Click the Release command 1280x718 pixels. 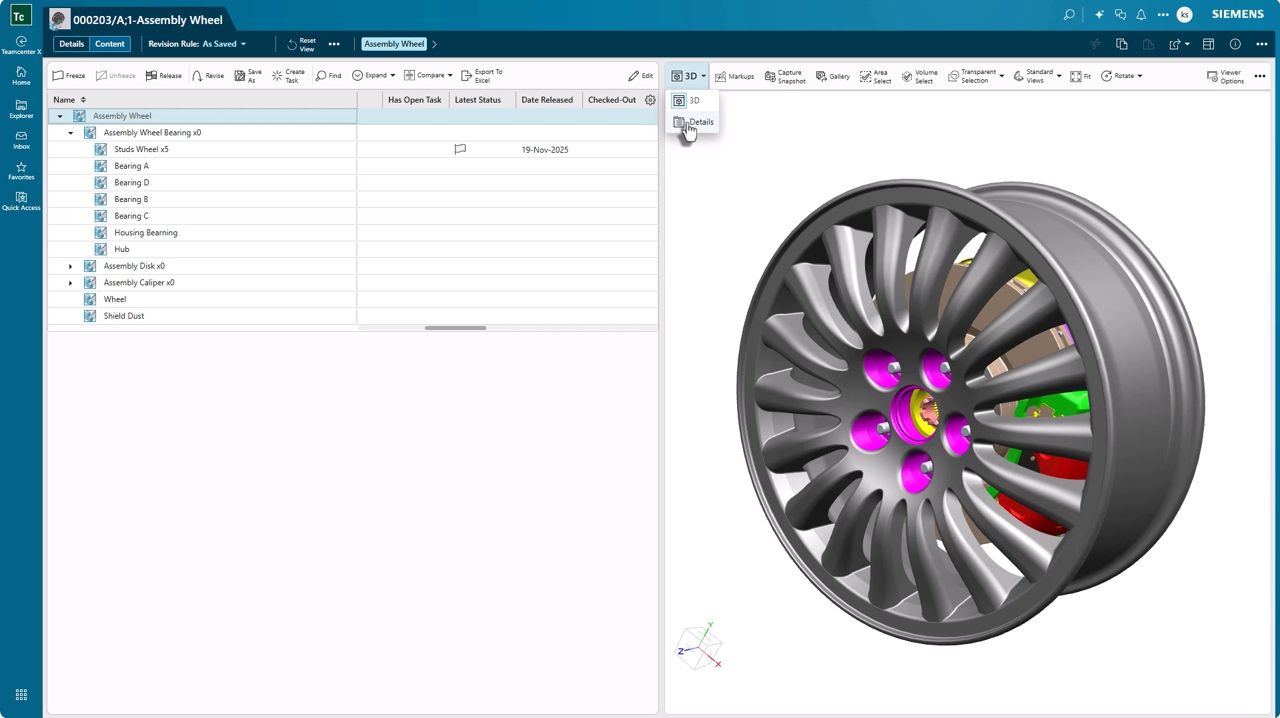(x=164, y=76)
